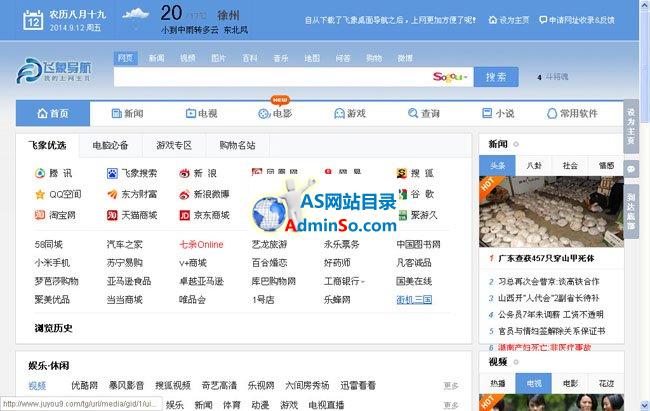Click the 设为主页 house icon
650x411 pixels.
pyautogui.click(x=492, y=19)
